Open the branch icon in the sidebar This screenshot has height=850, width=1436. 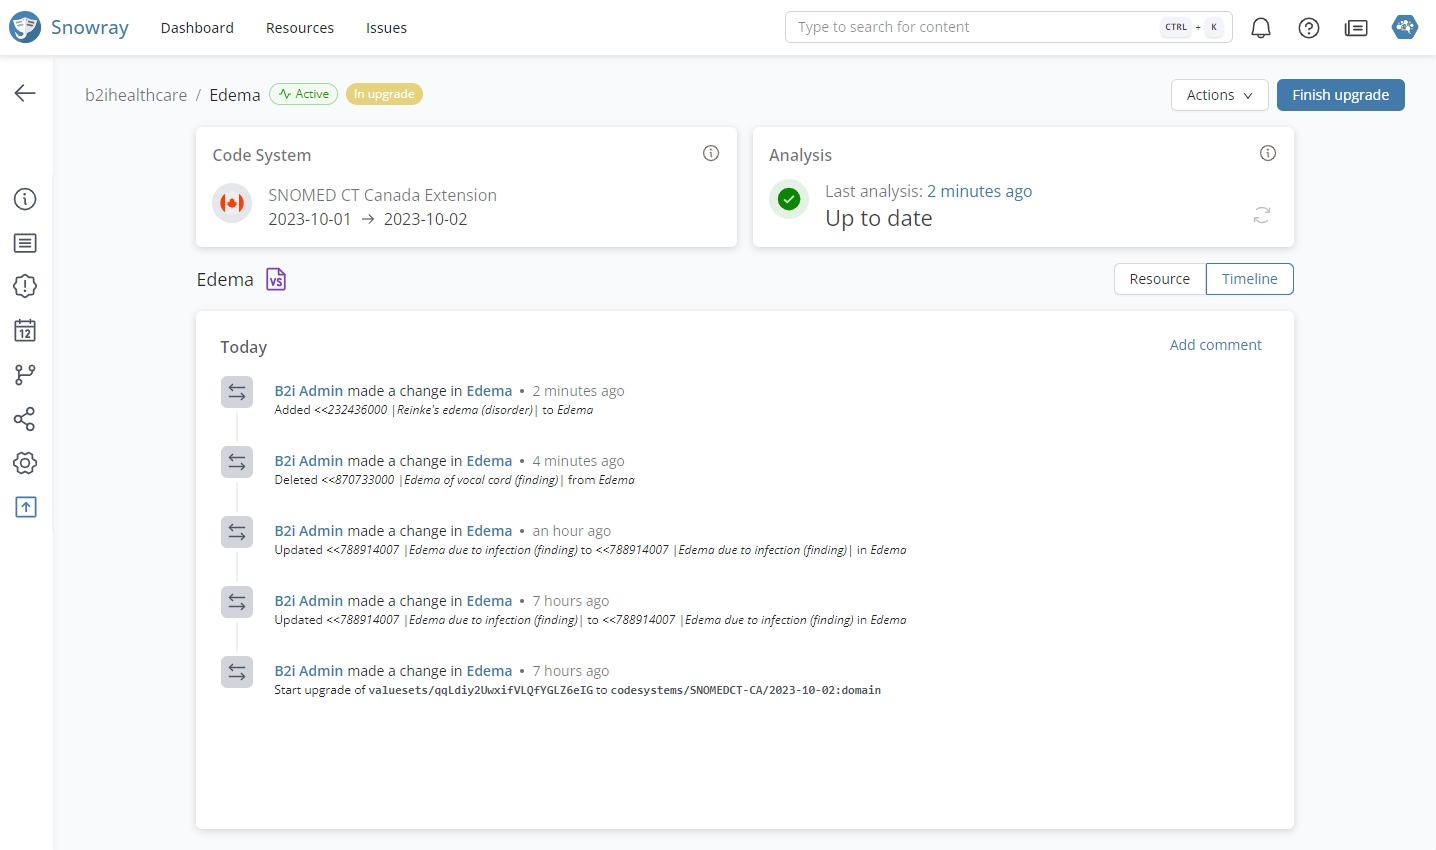tap(25, 374)
